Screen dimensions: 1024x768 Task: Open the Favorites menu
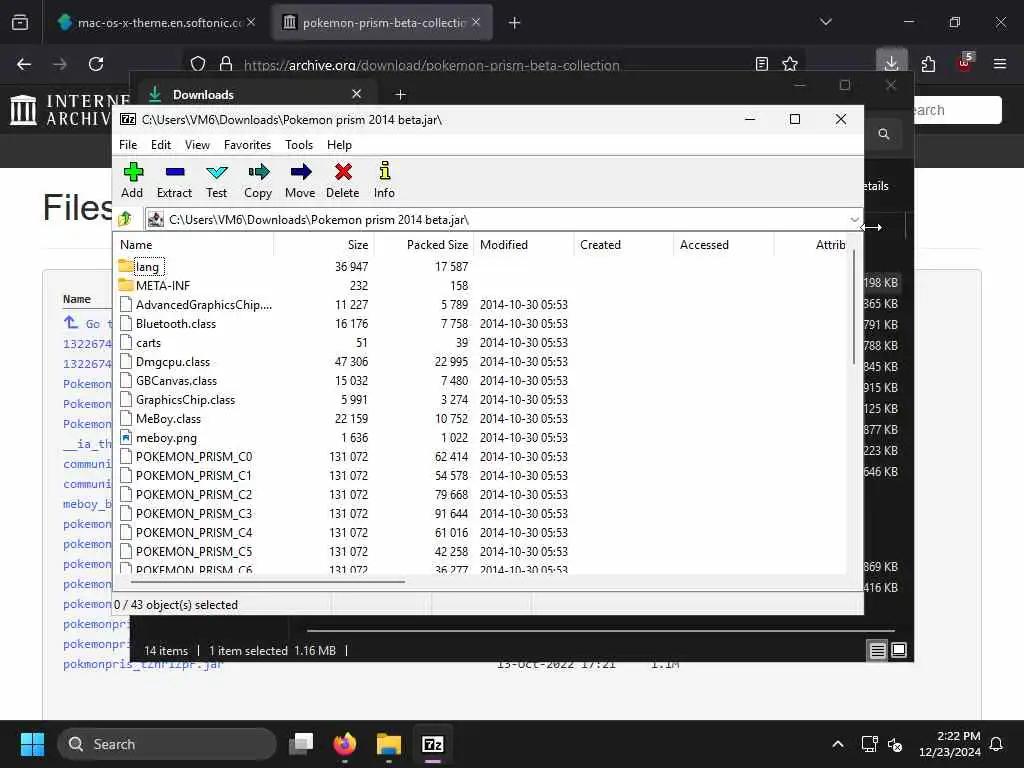(x=247, y=145)
